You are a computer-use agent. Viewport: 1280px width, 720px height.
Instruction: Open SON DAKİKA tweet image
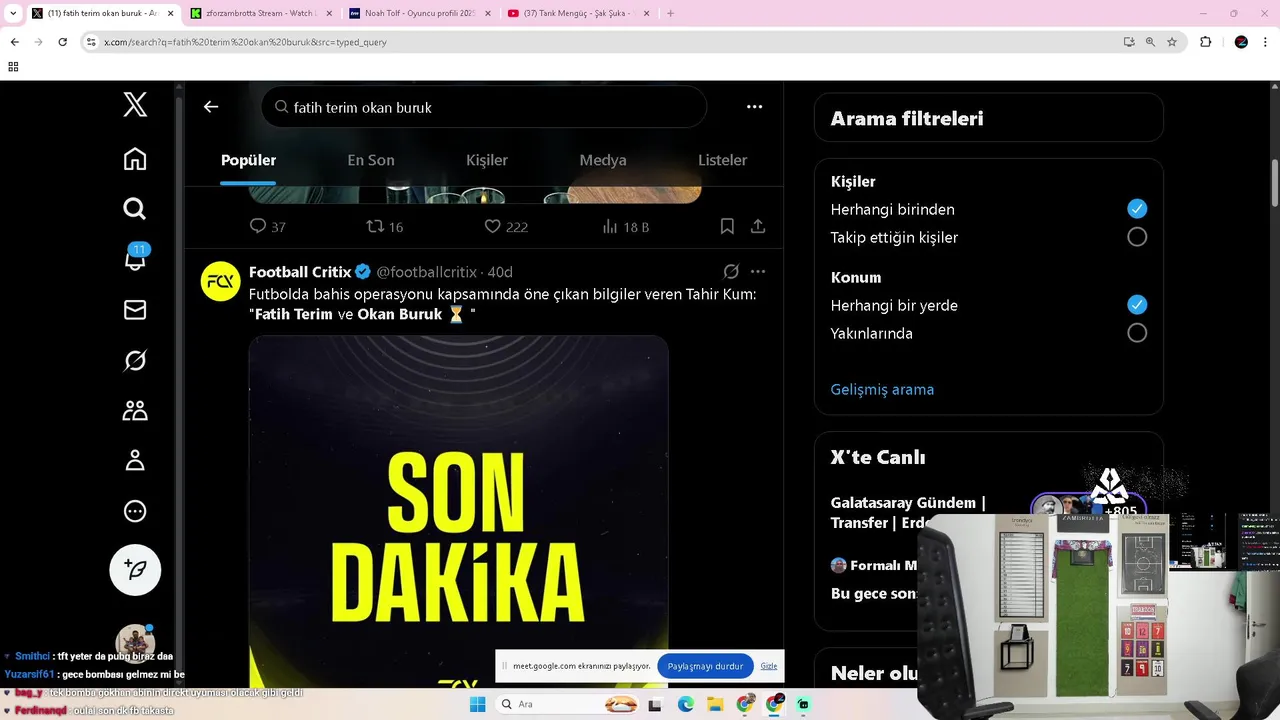pos(458,511)
